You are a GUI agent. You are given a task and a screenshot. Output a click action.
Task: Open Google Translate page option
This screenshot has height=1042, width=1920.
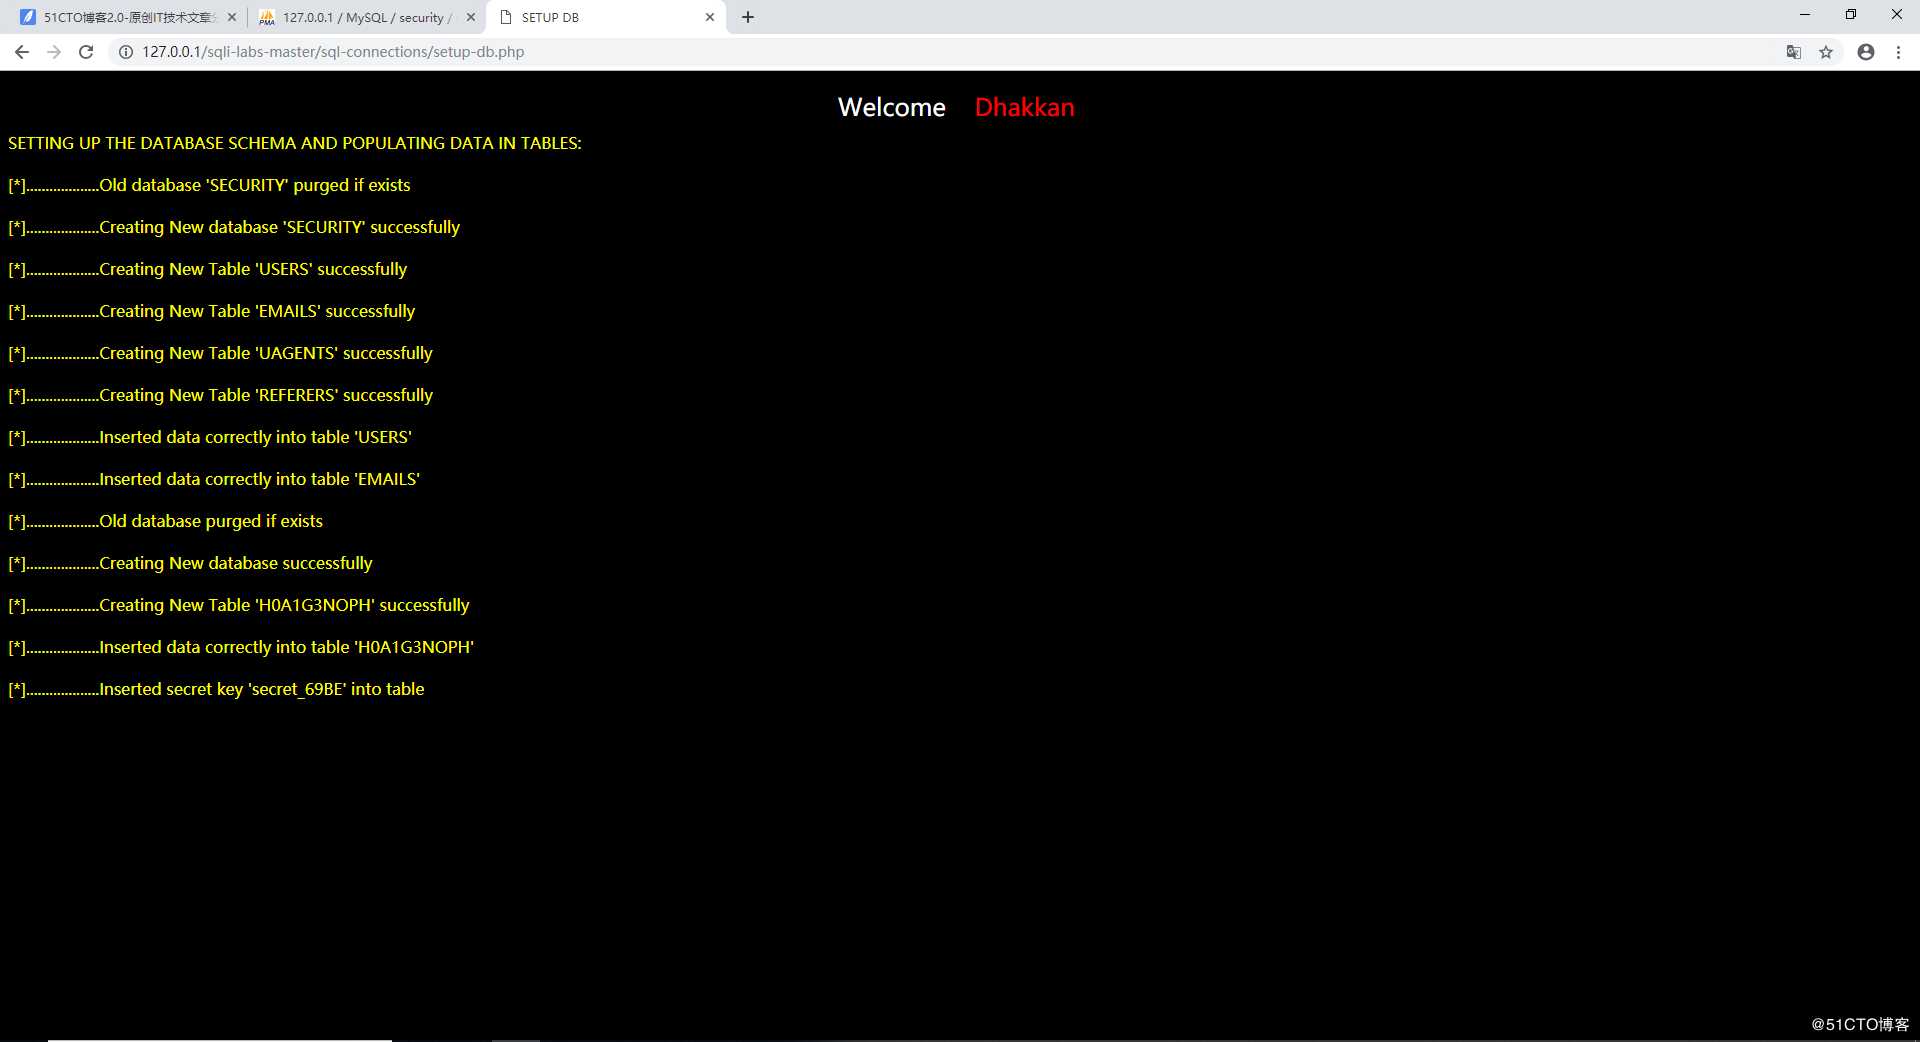(x=1794, y=52)
